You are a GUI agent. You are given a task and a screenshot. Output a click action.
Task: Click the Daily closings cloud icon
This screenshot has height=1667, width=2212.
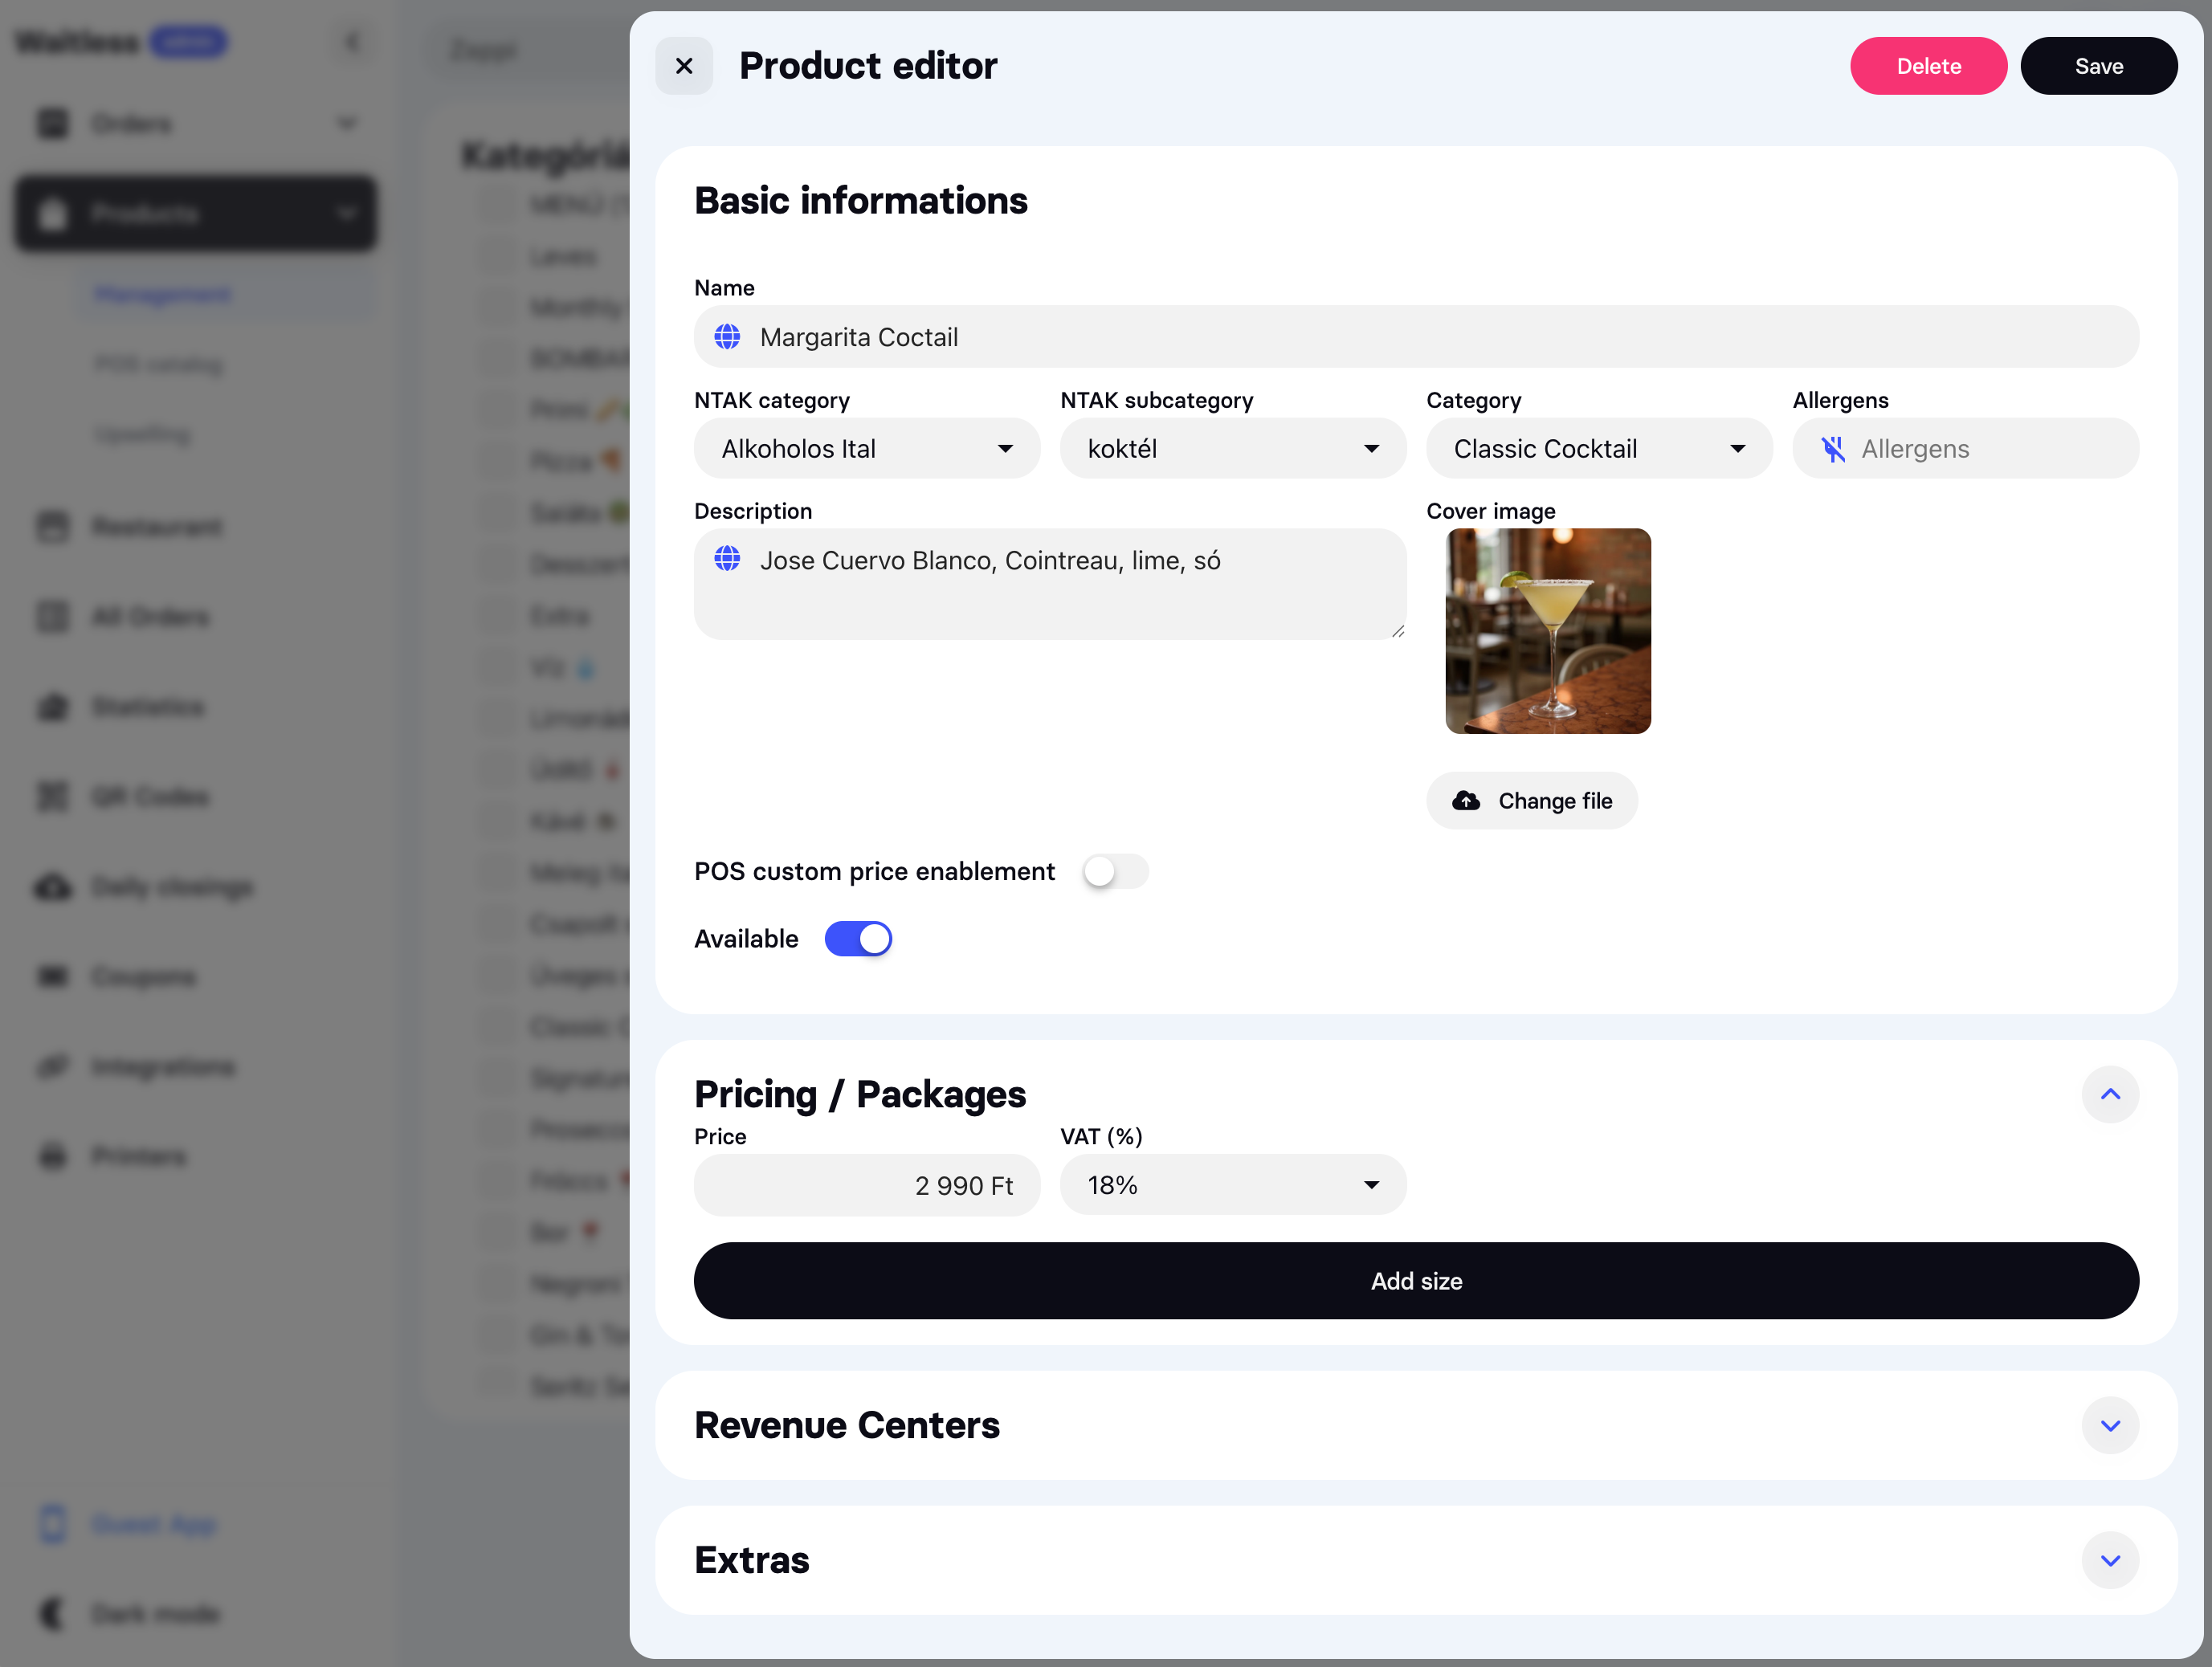pyautogui.click(x=52, y=886)
